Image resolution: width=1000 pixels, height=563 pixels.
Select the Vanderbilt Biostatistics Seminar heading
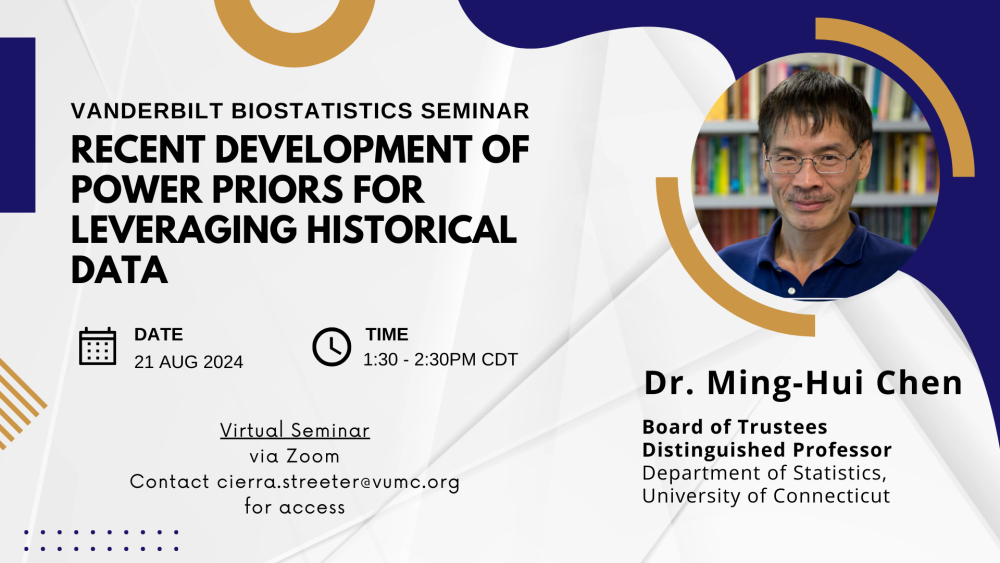tap(300, 110)
